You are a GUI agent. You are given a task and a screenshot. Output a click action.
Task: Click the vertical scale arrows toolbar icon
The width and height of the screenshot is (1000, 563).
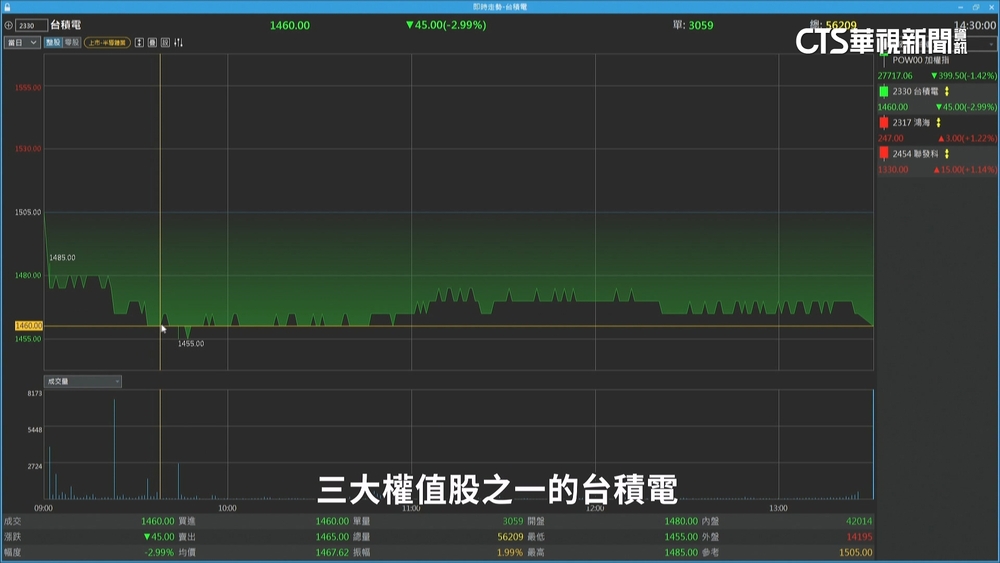[139, 43]
